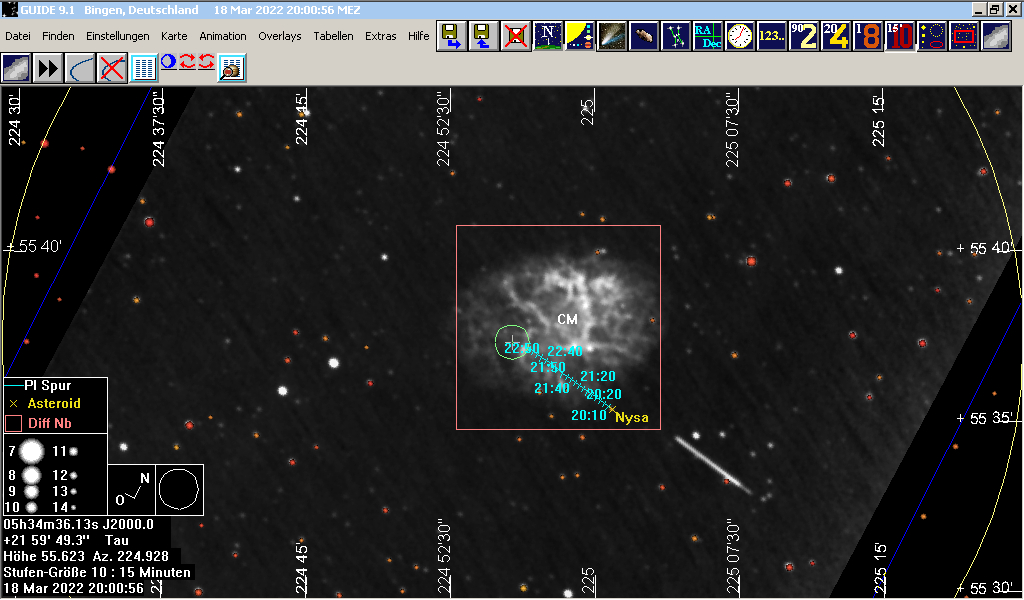Screen dimensions: 1024x600
Task: Expand the Animation menu
Action: [222, 36]
